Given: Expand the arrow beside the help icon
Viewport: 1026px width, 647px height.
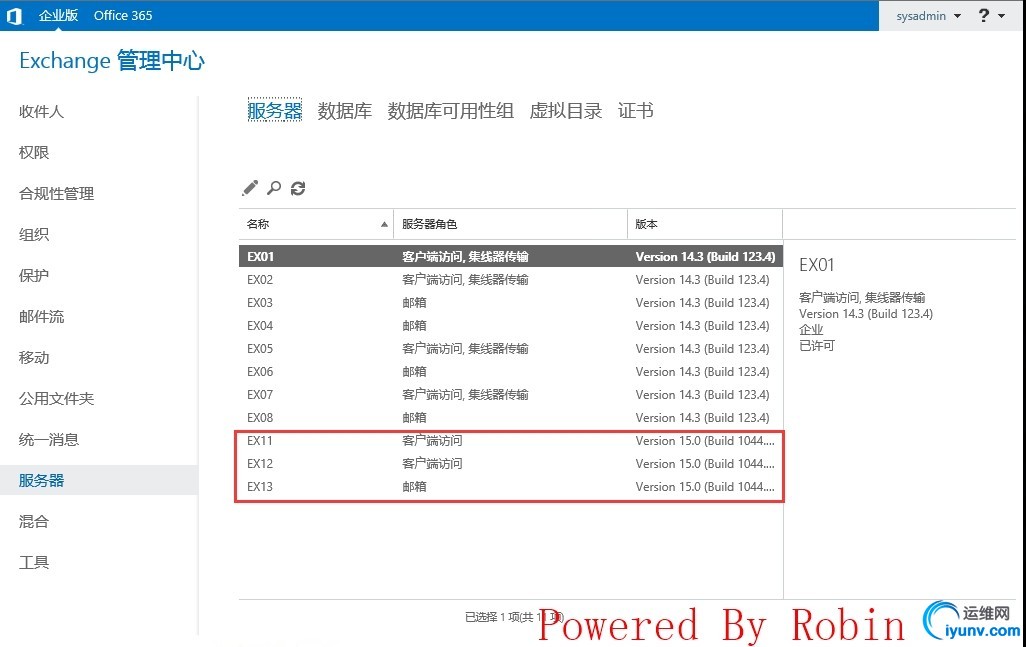Looking at the screenshot, I should click(x=1002, y=16).
